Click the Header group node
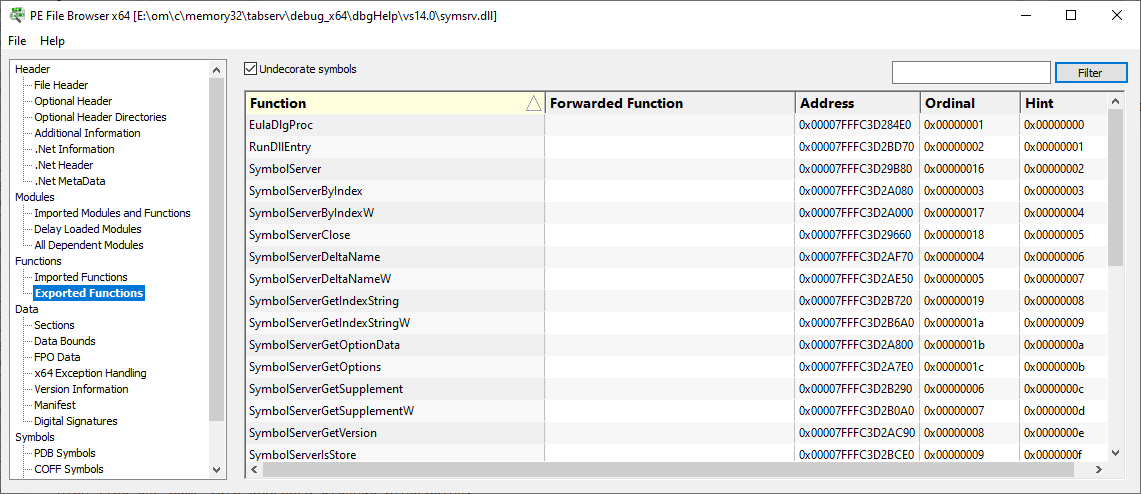 [32, 69]
